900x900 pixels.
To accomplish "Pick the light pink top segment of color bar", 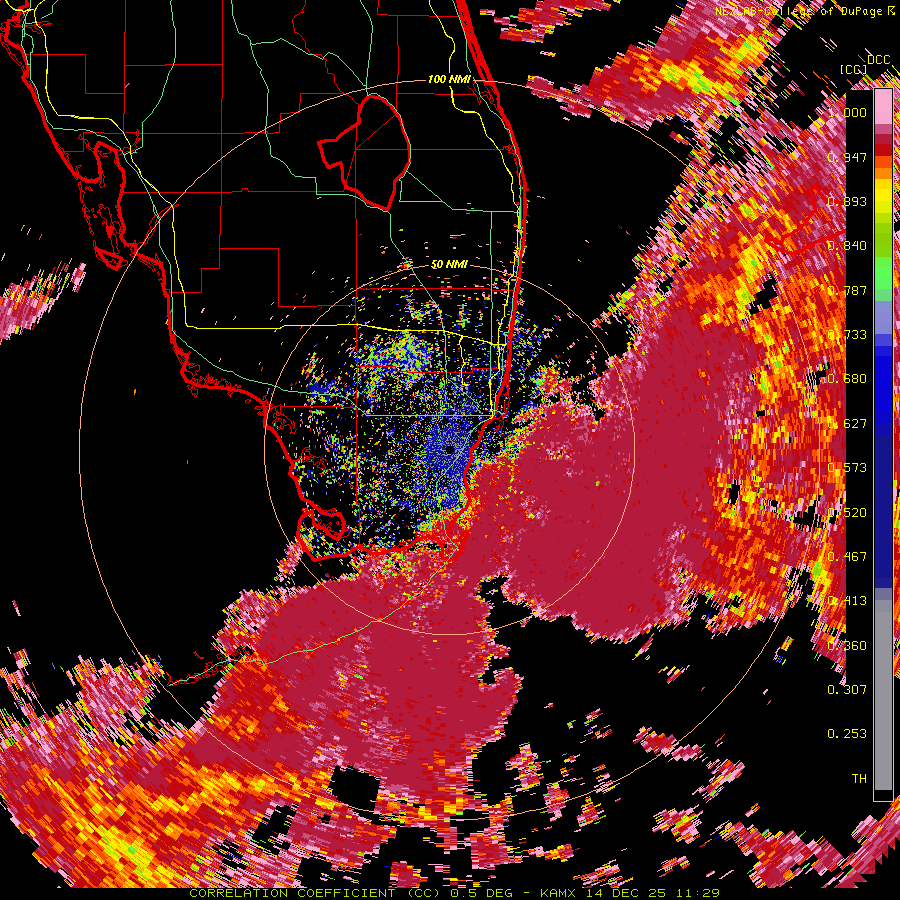I will (883, 106).
